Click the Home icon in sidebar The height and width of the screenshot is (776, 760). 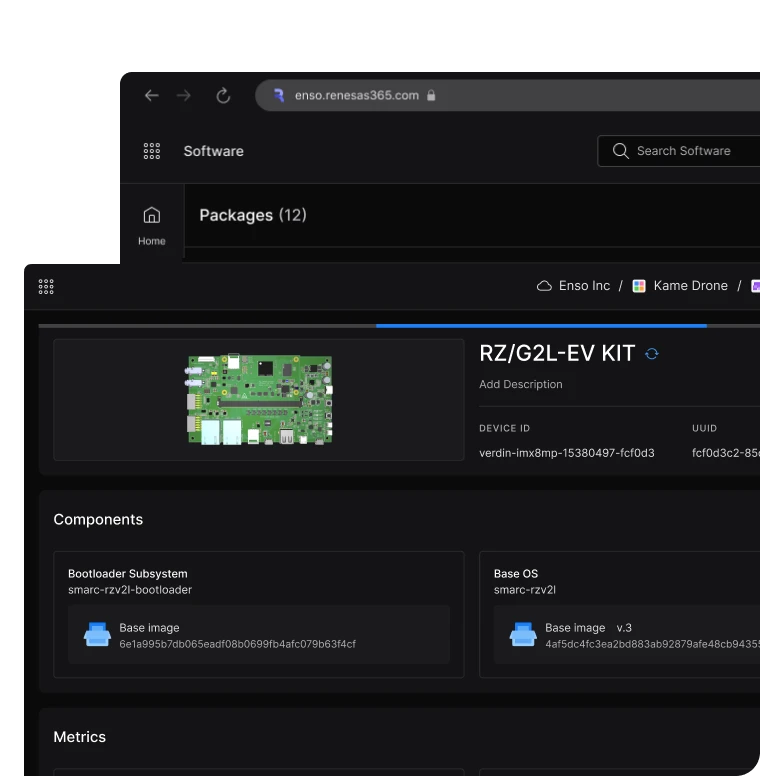152,215
